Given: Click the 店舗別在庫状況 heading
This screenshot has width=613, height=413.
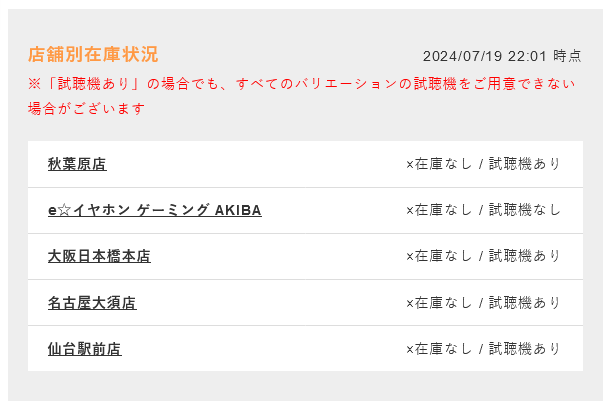Looking at the screenshot, I should click(93, 54).
